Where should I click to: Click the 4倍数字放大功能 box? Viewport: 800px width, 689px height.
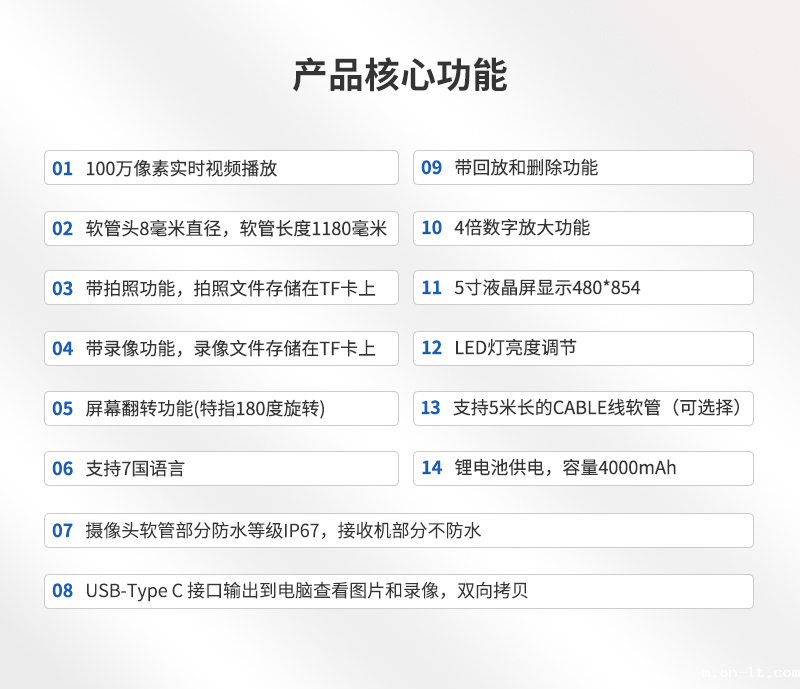pos(583,228)
